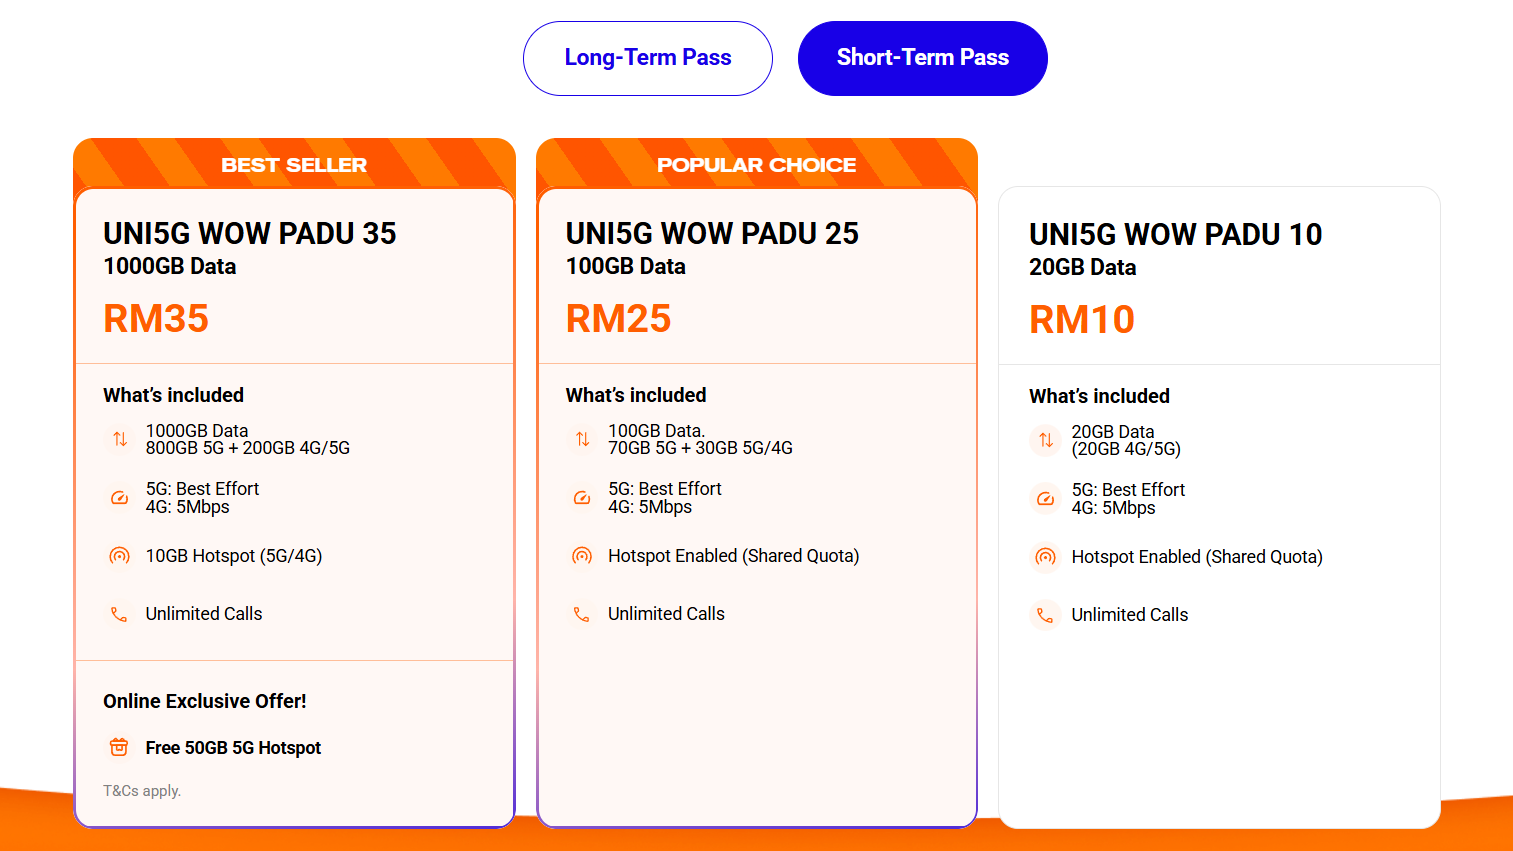Click the POPULAR CHOICE banner

pyautogui.click(x=756, y=165)
